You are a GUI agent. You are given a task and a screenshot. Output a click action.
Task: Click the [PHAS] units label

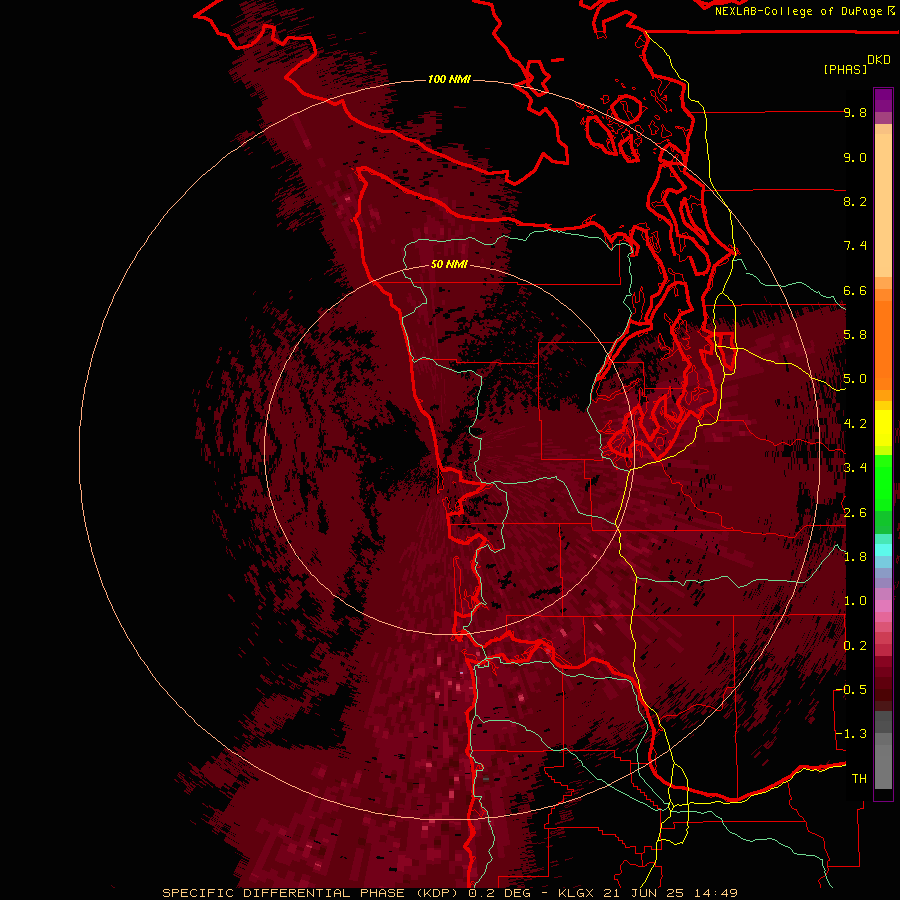(x=845, y=69)
